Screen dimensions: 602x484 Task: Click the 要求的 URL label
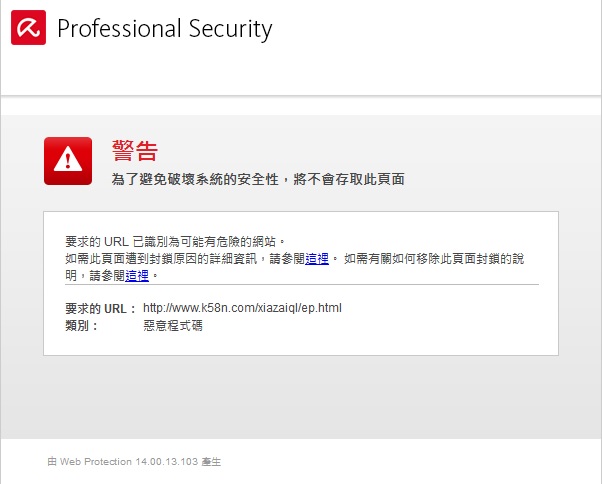click(x=101, y=309)
